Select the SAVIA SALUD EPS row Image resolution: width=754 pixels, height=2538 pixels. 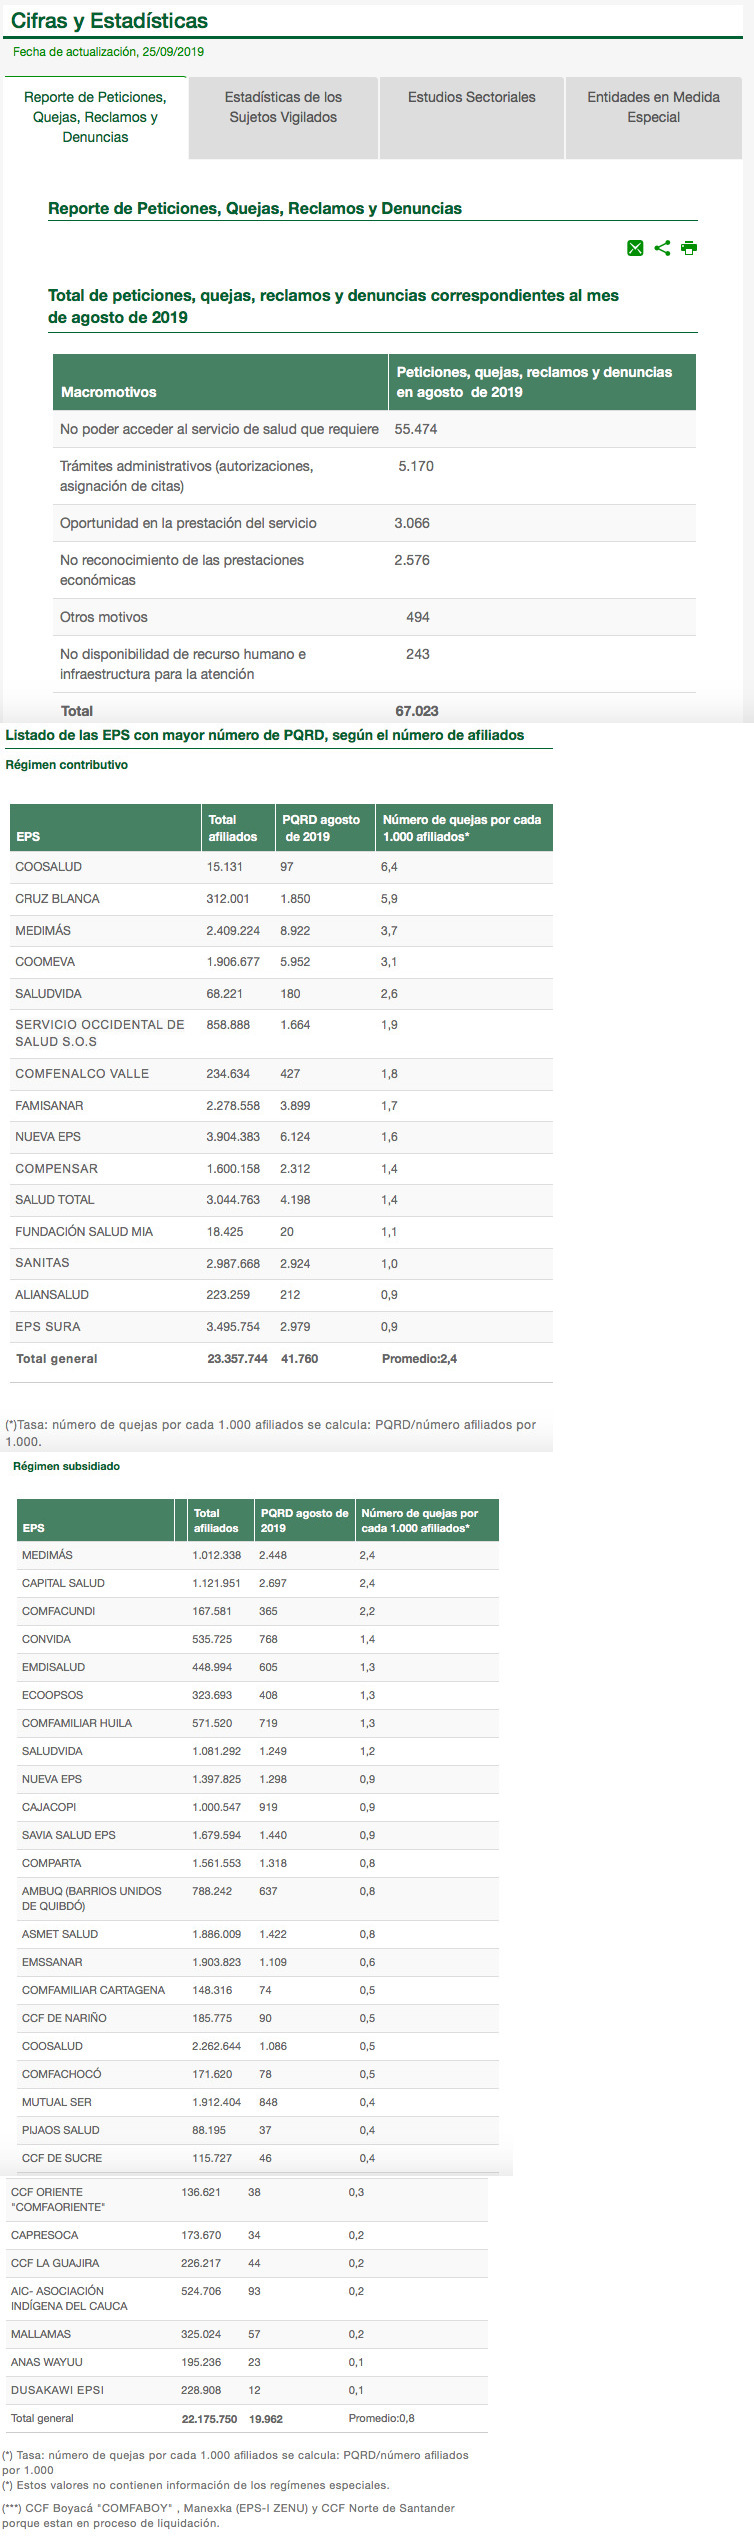tap(68, 1835)
